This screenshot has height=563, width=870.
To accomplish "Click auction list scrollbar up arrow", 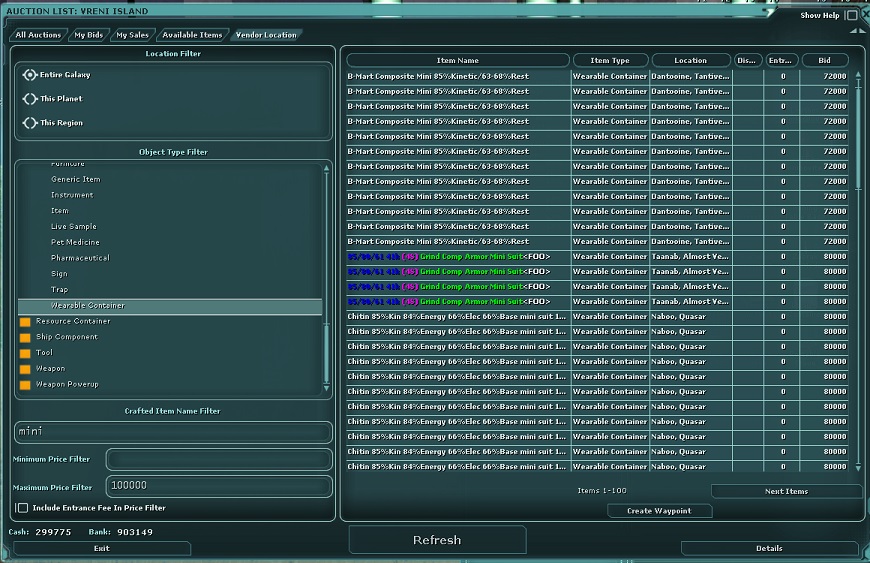I will [x=858, y=74].
